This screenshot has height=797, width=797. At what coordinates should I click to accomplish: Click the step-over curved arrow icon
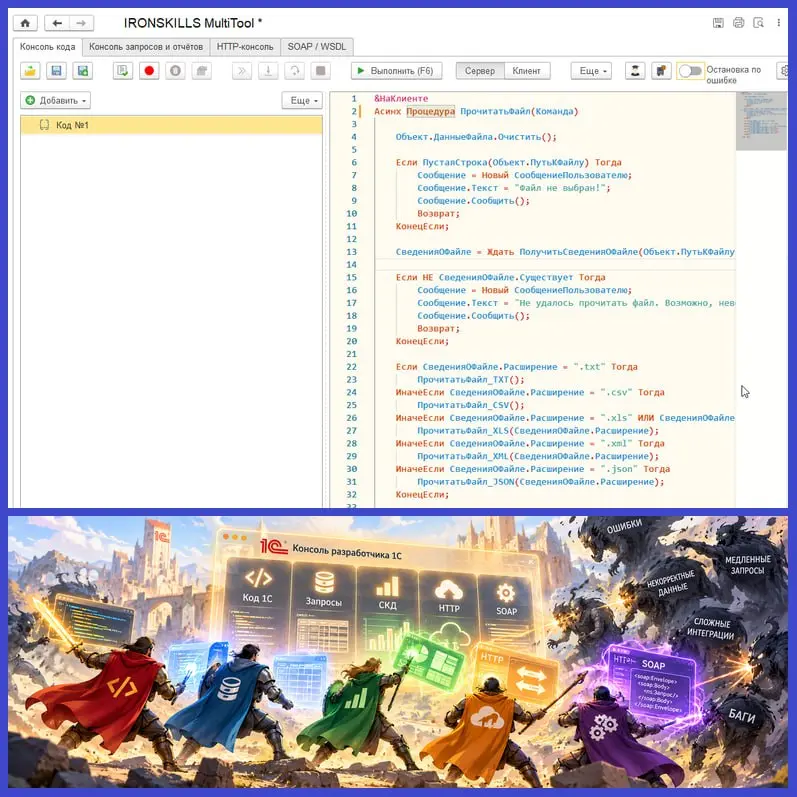[294, 71]
